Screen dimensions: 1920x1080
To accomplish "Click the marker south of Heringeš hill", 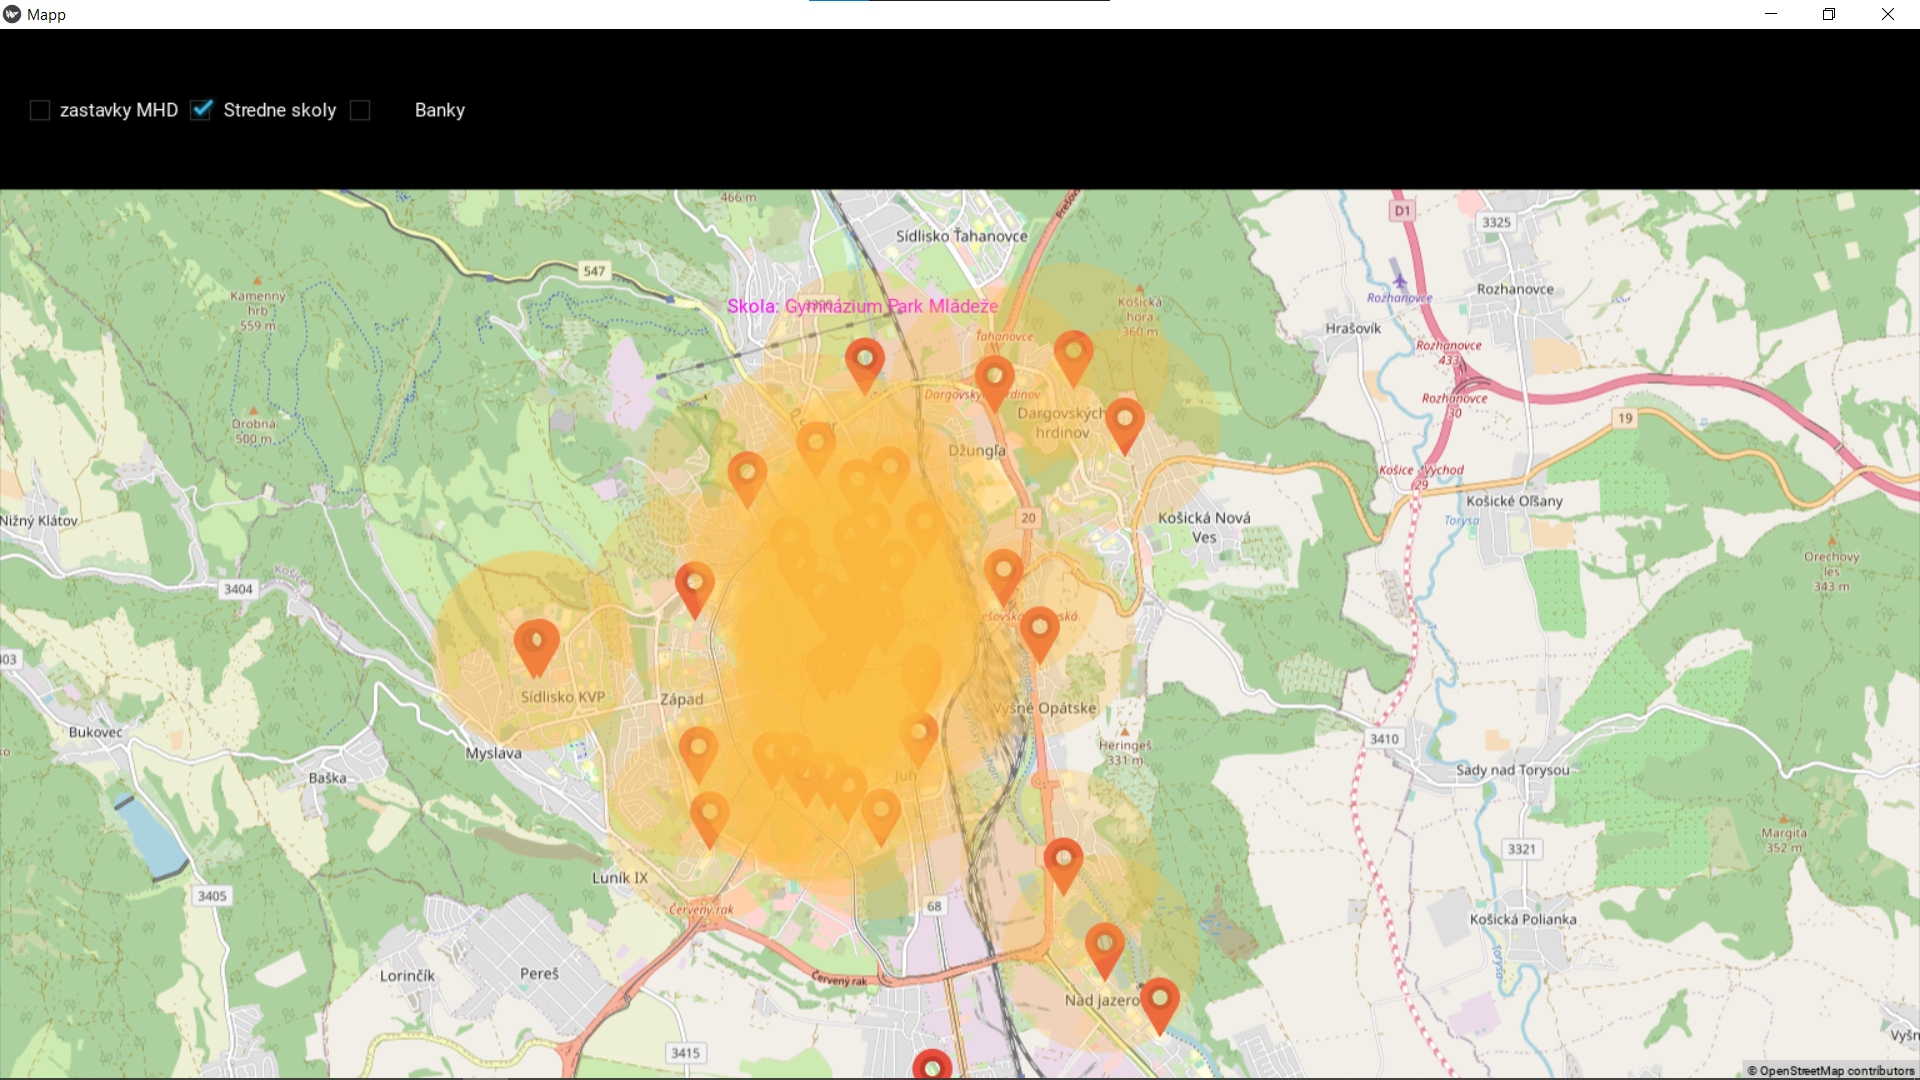I will tap(1063, 862).
